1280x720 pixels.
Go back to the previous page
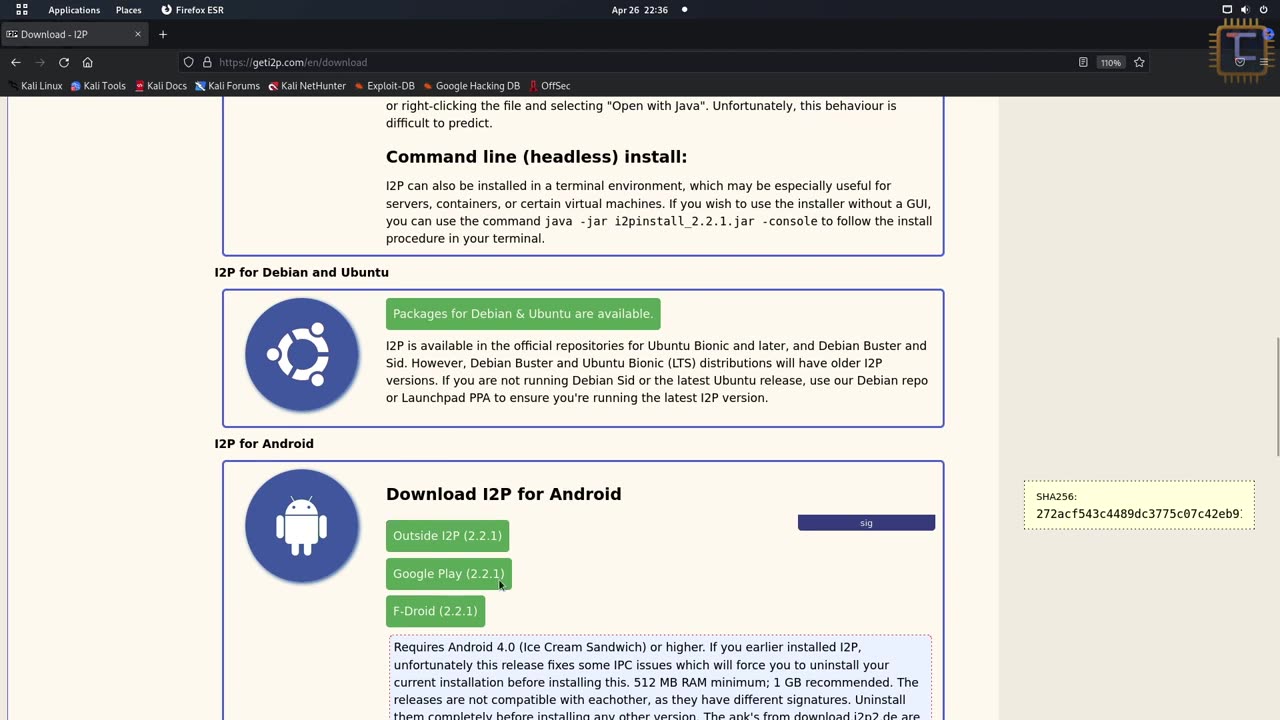[16, 62]
